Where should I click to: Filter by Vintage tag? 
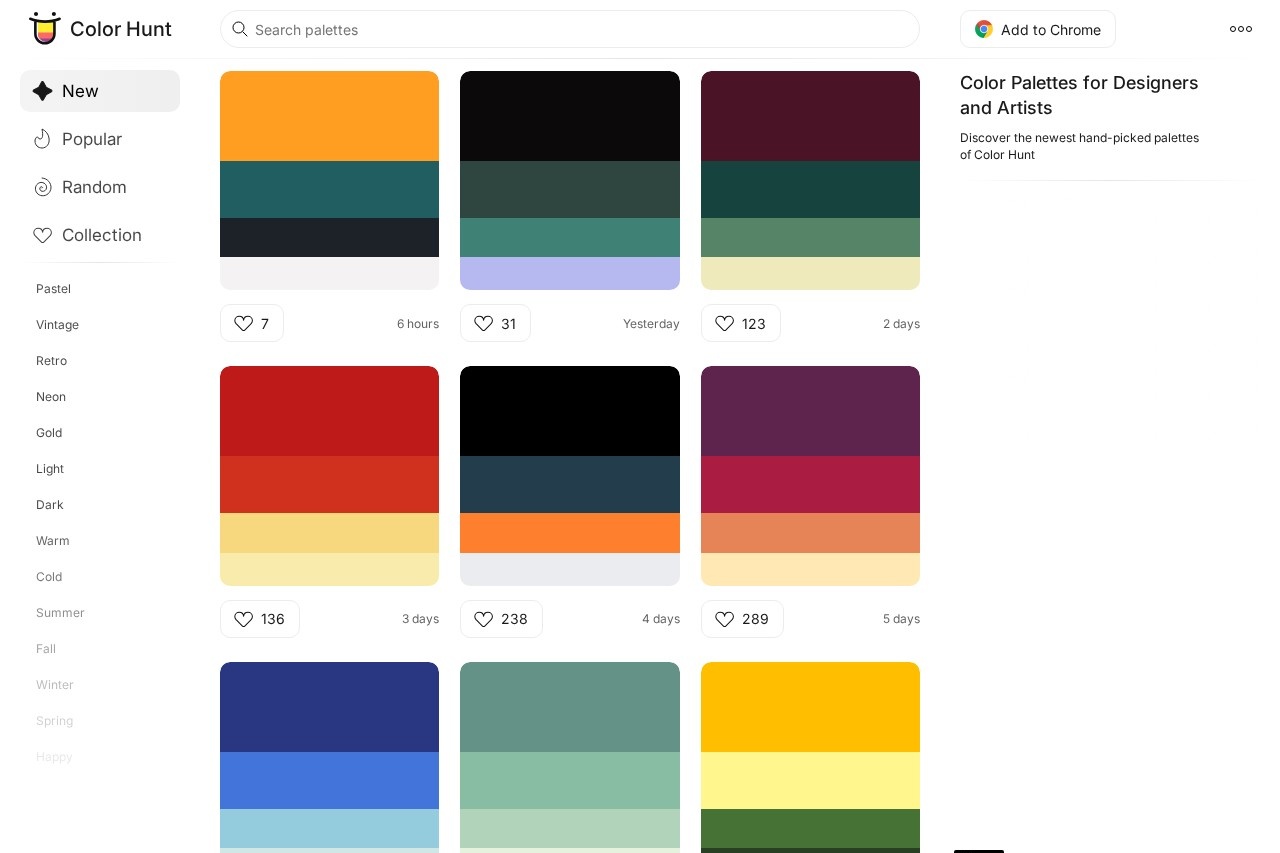point(57,325)
